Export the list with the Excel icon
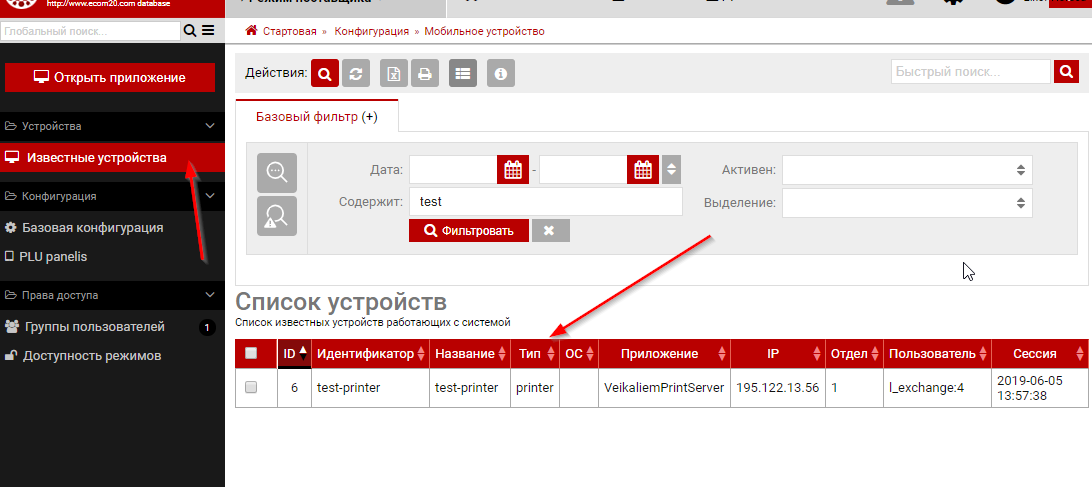1092x487 pixels. [394, 74]
